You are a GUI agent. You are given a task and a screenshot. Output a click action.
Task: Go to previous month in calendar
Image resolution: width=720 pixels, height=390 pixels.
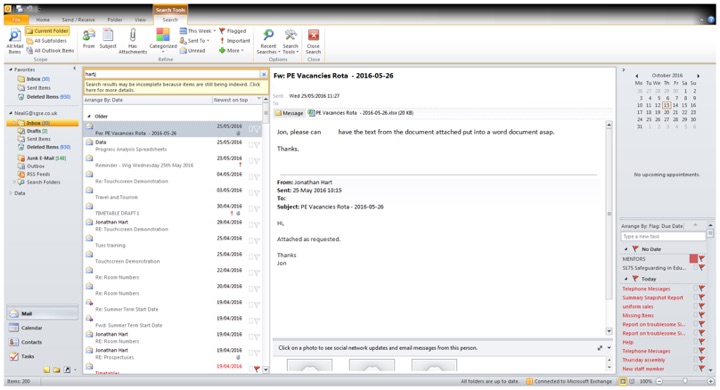637,76
